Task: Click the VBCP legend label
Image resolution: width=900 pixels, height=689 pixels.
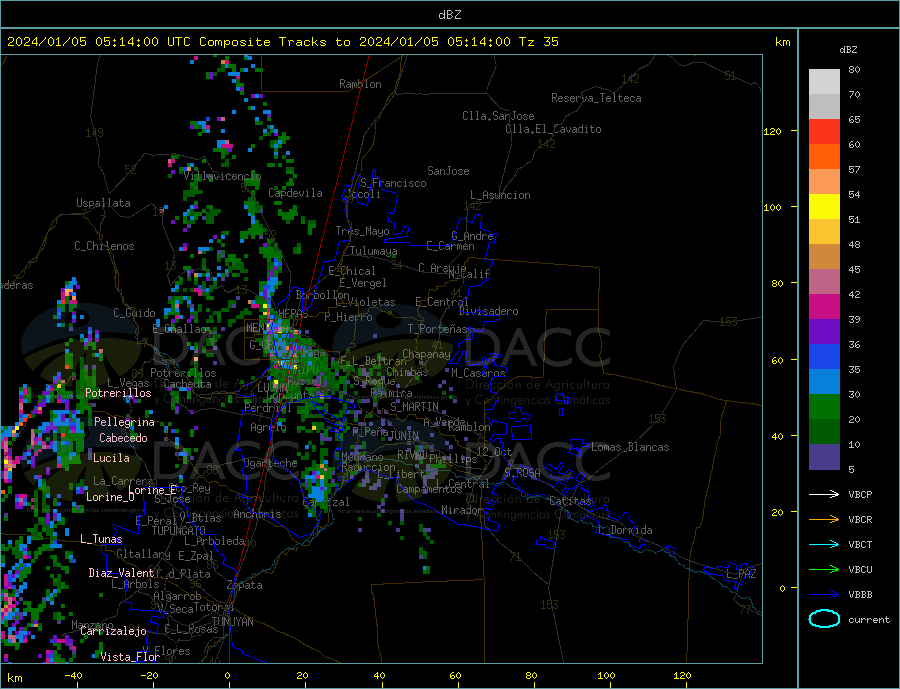Action: point(860,494)
